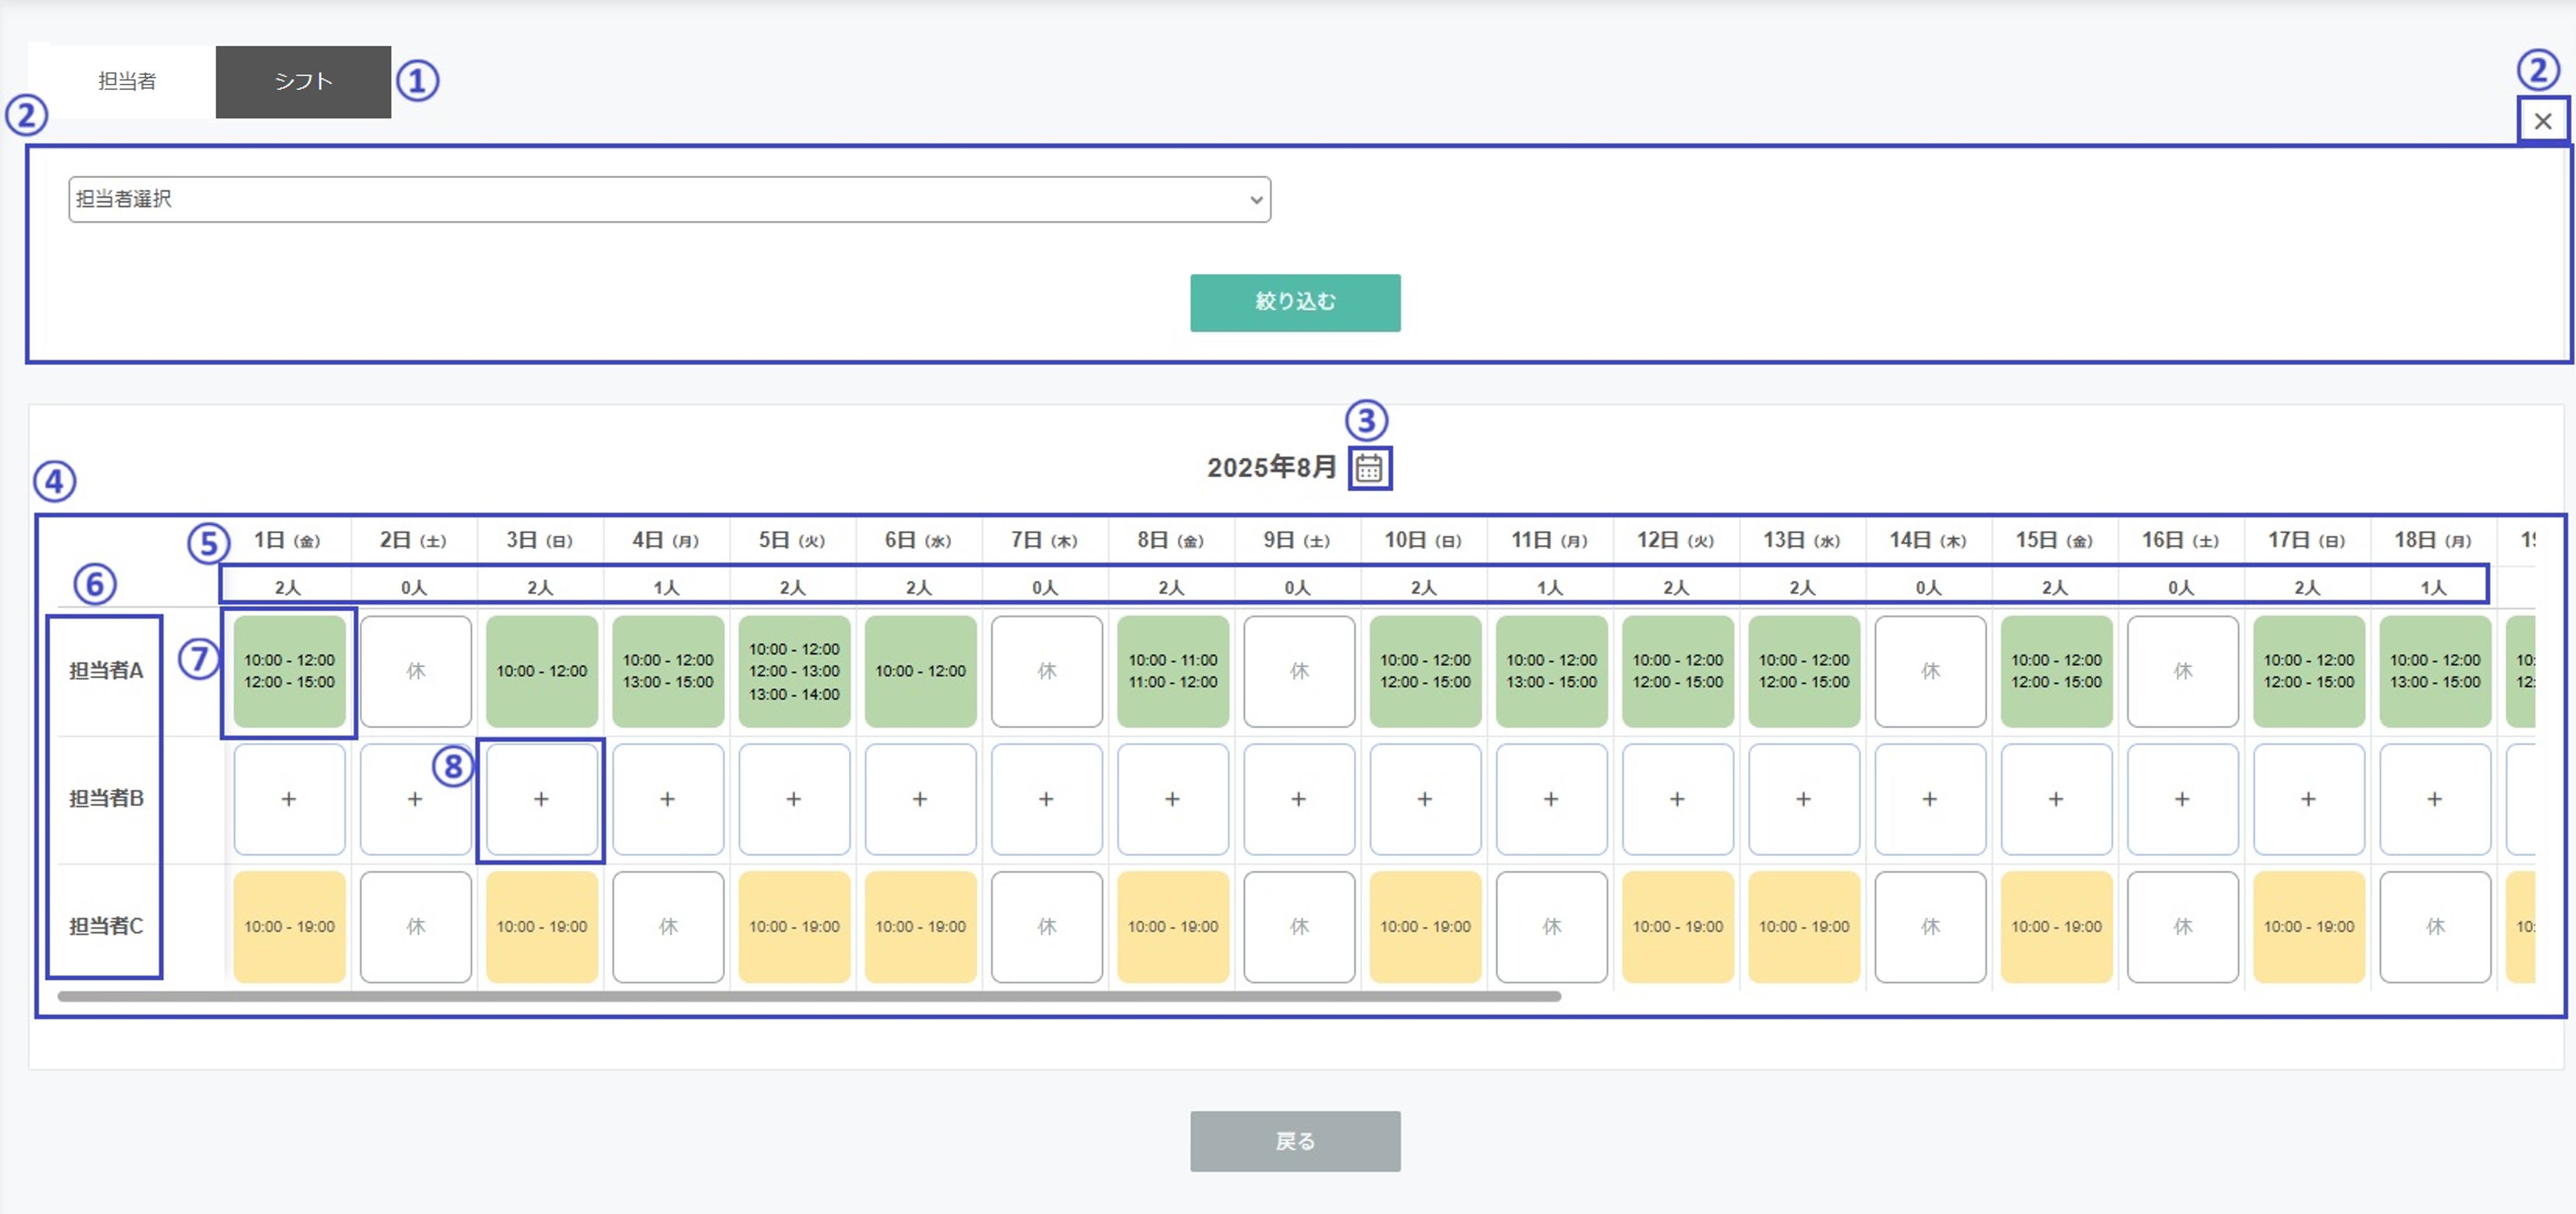Open 担当者C rest cell on 2日
This screenshot has width=2576, height=1214.
click(416, 927)
